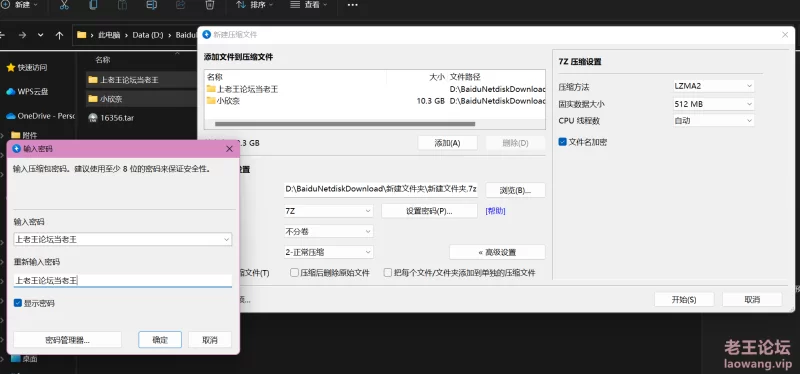This screenshot has height=374, width=800.
Task: Click the 重新输入密码 input field
Action: click(122, 281)
